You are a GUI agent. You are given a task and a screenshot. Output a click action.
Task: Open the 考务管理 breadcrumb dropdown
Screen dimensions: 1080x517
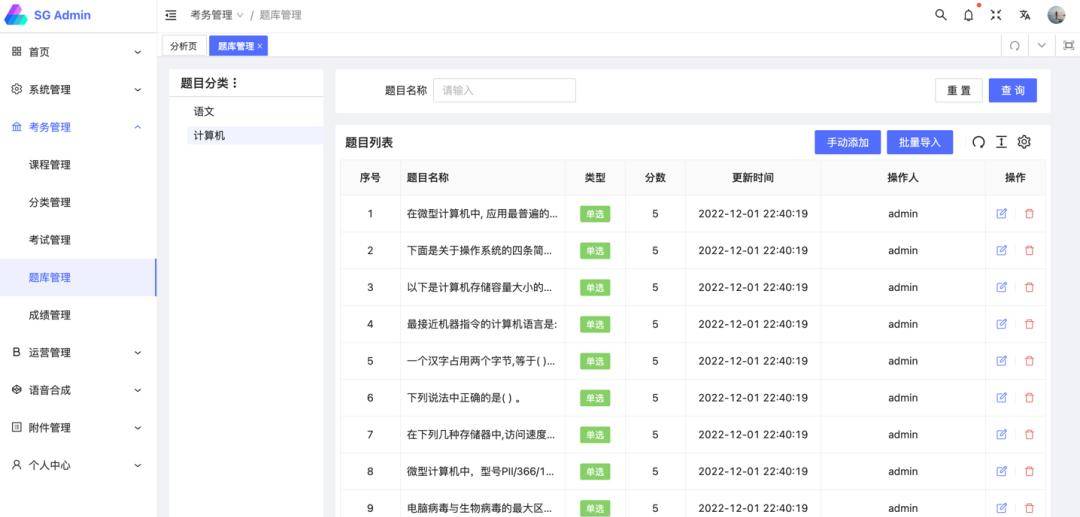coord(217,15)
